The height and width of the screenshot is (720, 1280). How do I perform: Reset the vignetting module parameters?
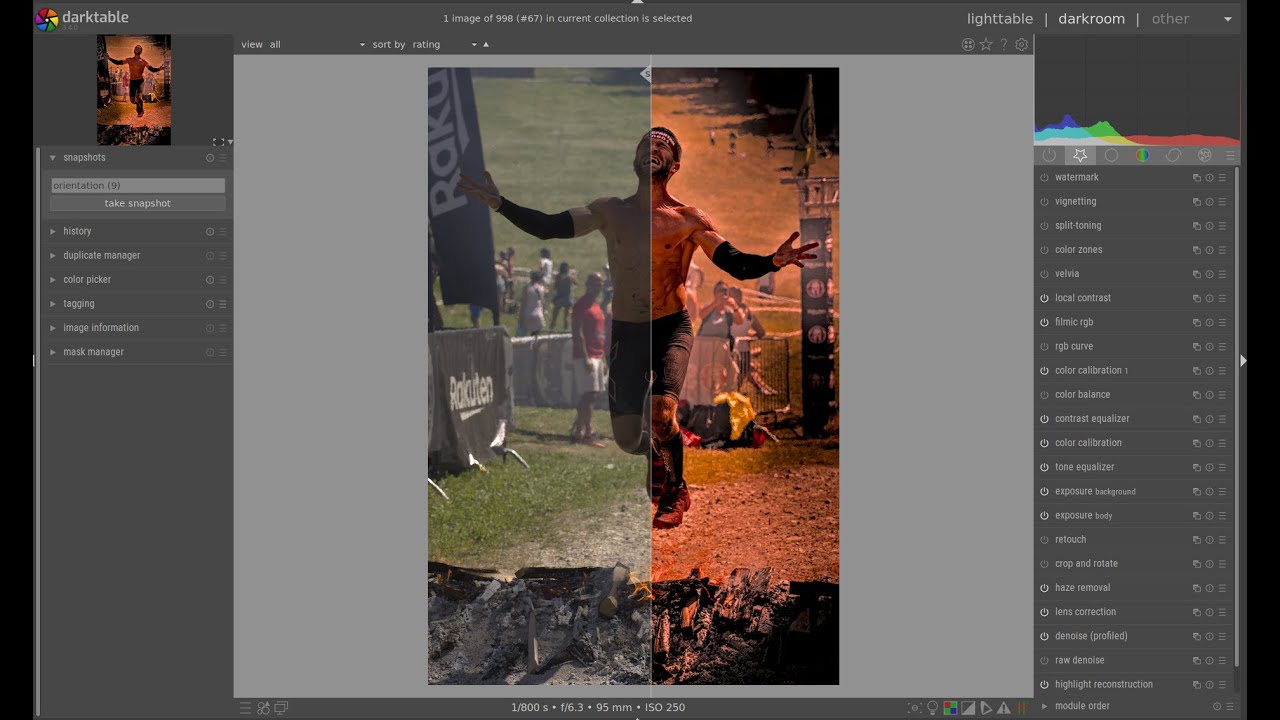[x=1209, y=201]
